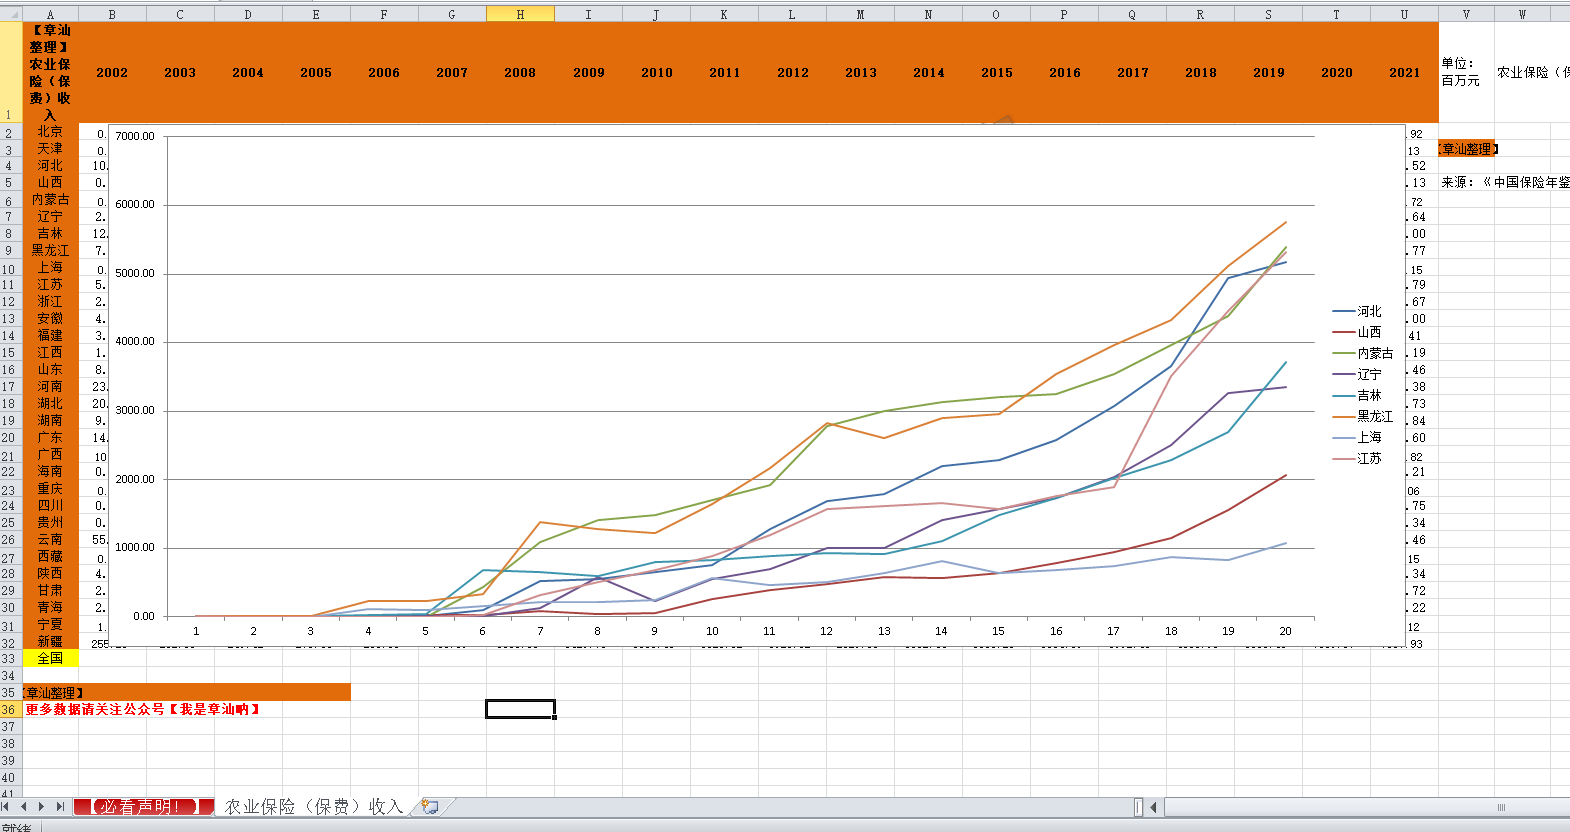Click the 0.00 axis label on chart

pos(144,617)
